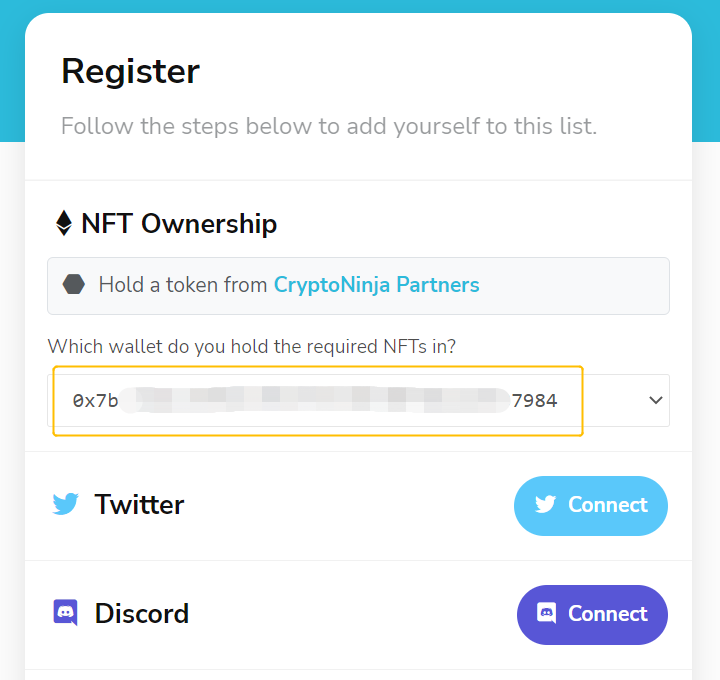Viewport: 720px width, 680px height.
Task: Expand the wallet selector chevron arrow
Action: pyautogui.click(x=656, y=400)
